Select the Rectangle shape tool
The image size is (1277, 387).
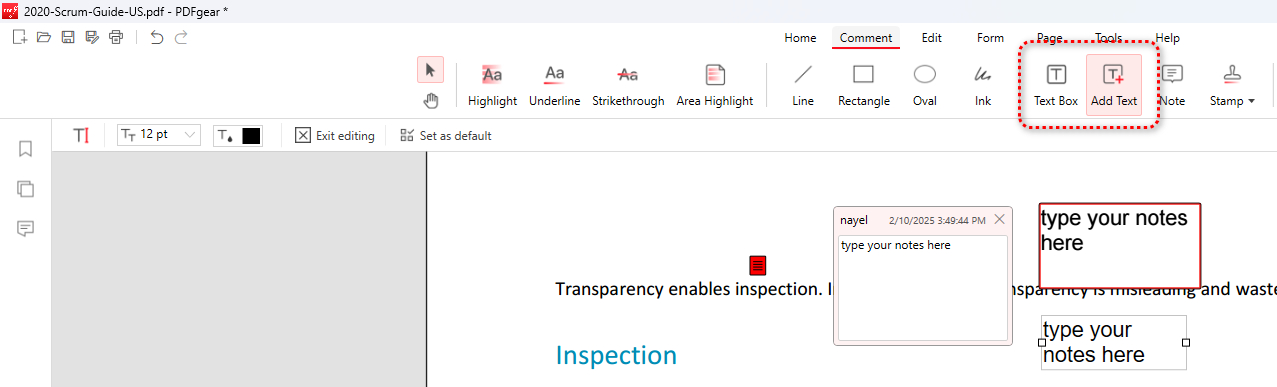click(864, 85)
